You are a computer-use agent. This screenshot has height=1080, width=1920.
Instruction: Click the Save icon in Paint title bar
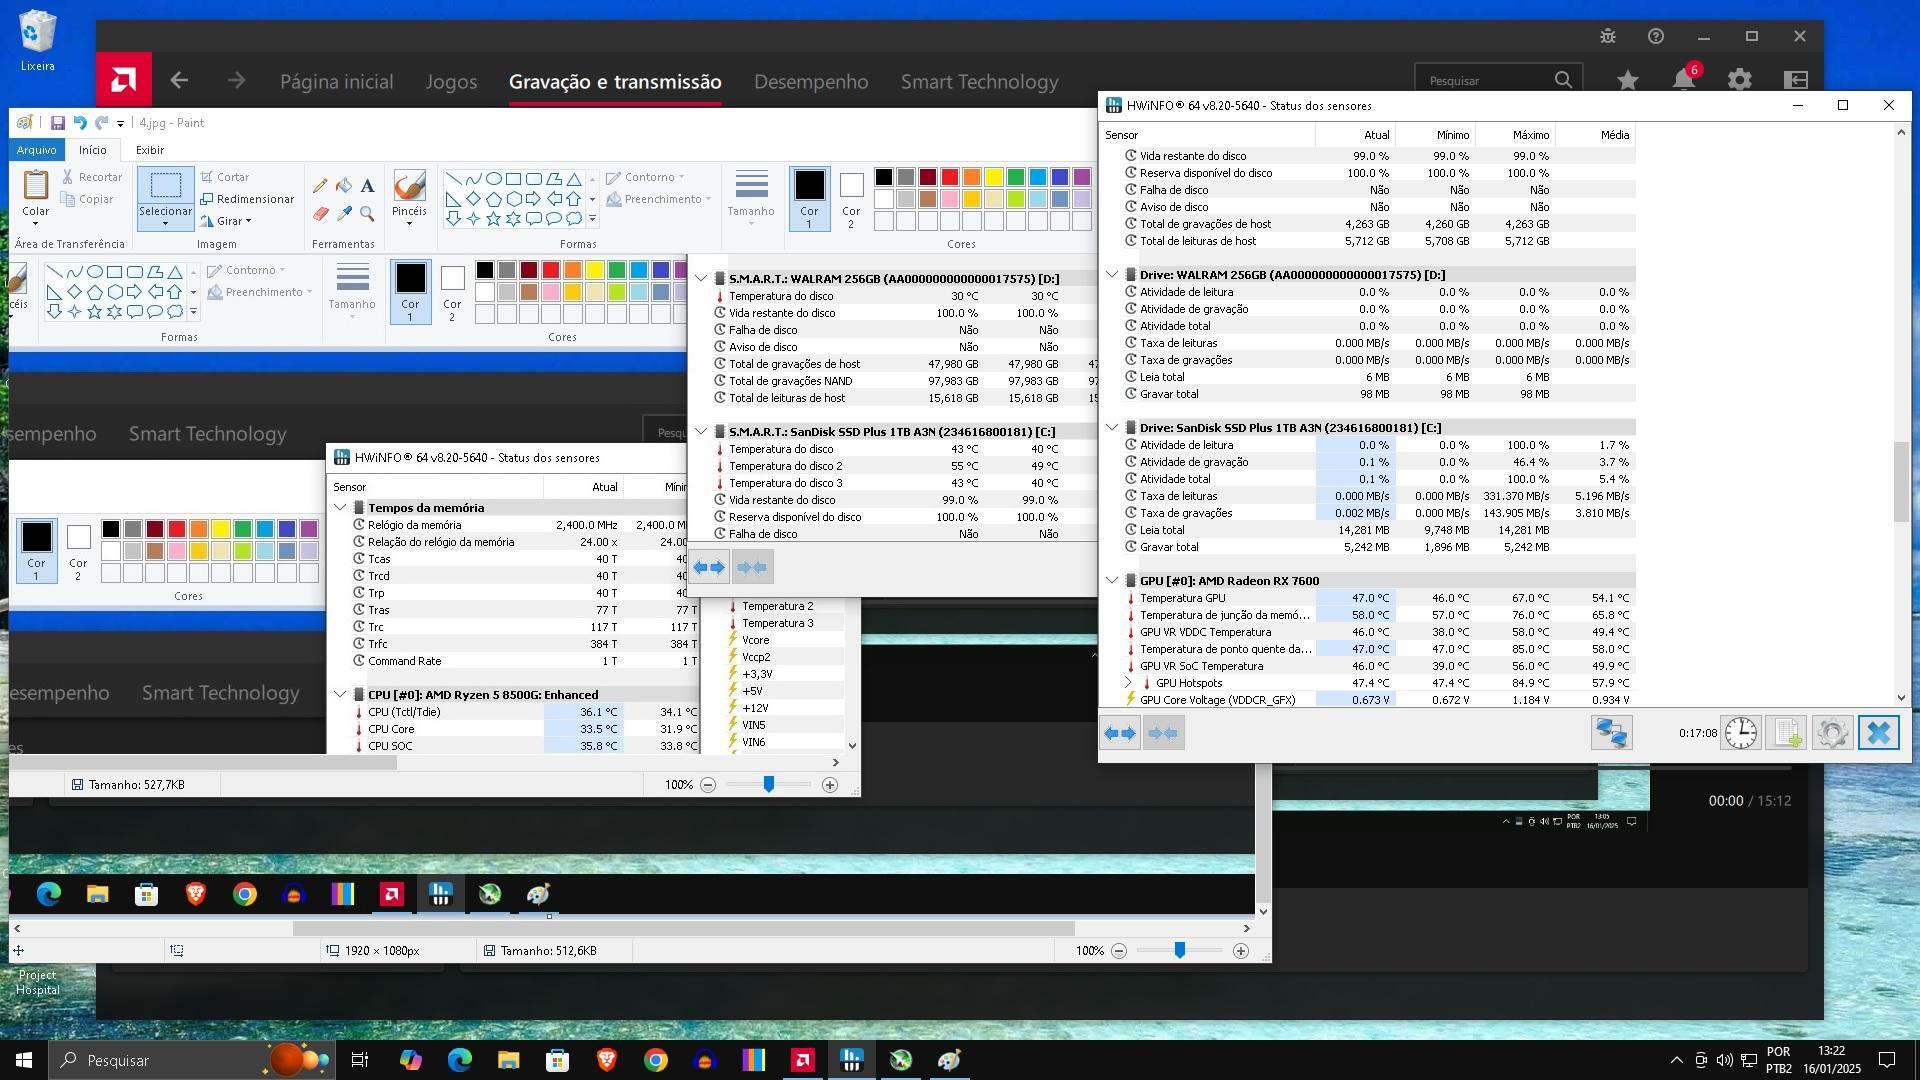[58, 123]
